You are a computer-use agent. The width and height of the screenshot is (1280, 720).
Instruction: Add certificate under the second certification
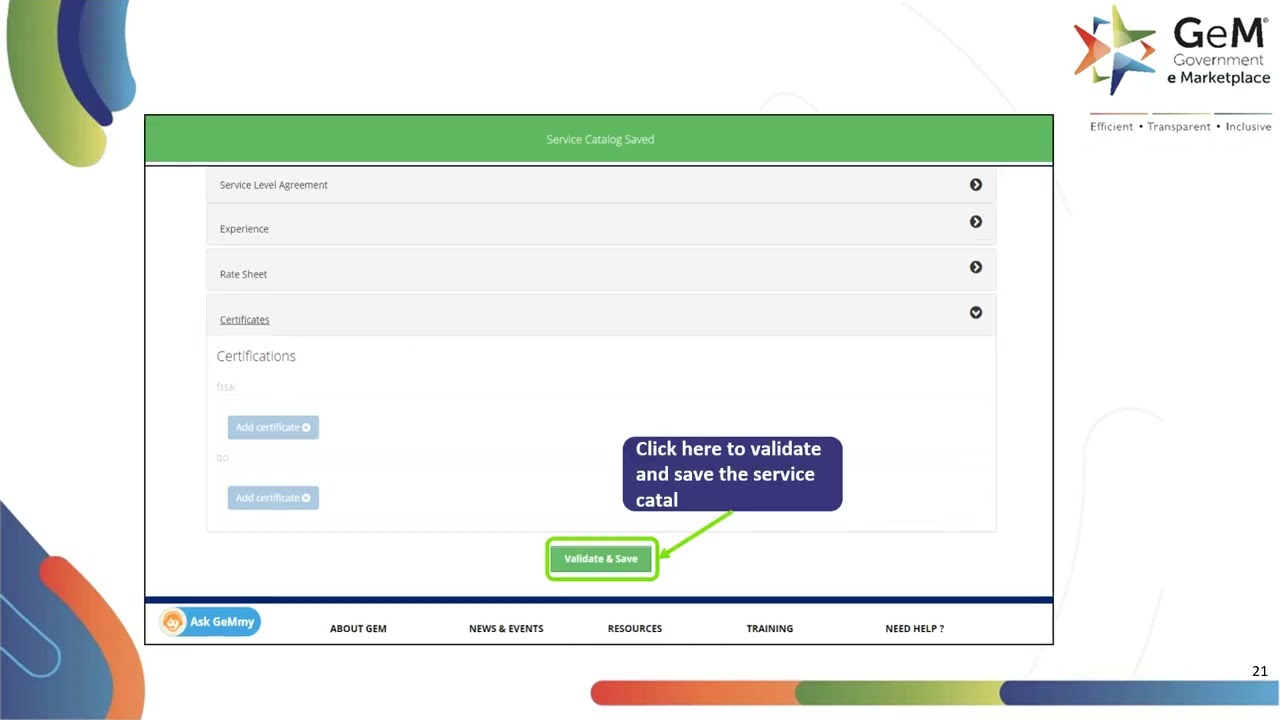273,498
